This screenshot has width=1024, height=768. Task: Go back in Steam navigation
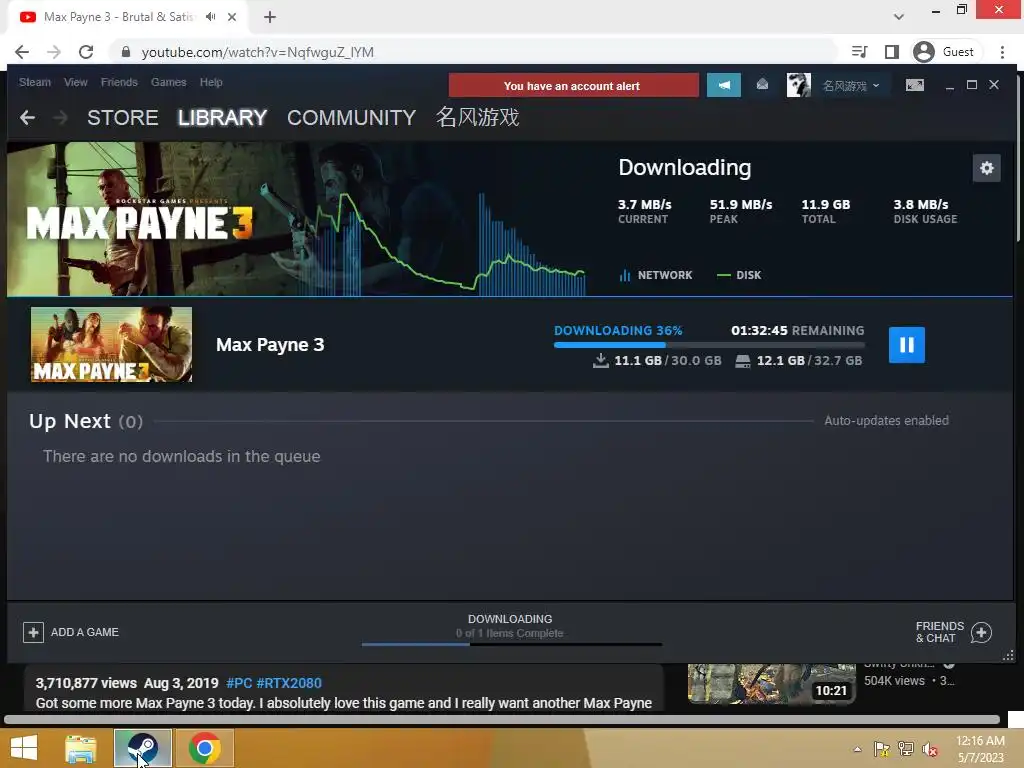pyautogui.click(x=27, y=118)
